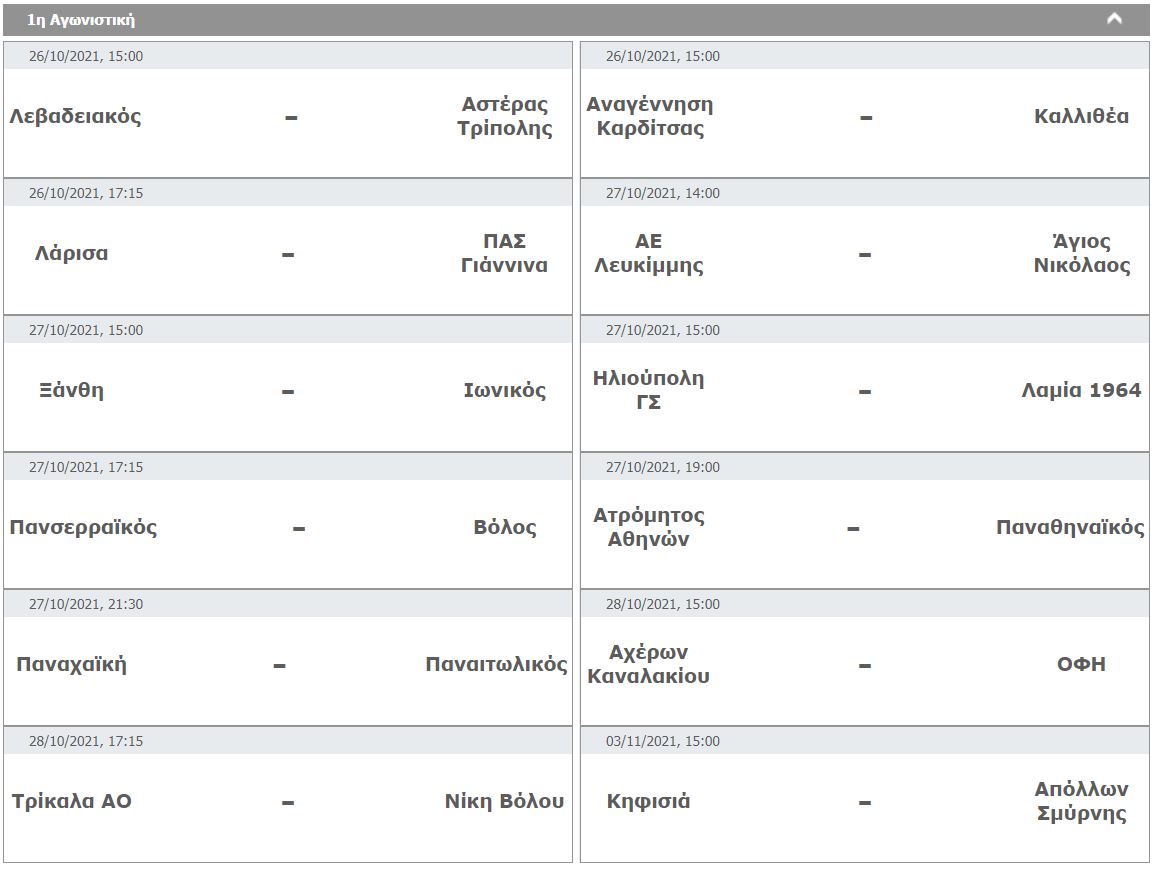Click the Καλλιθέα team name

pos(1081,116)
